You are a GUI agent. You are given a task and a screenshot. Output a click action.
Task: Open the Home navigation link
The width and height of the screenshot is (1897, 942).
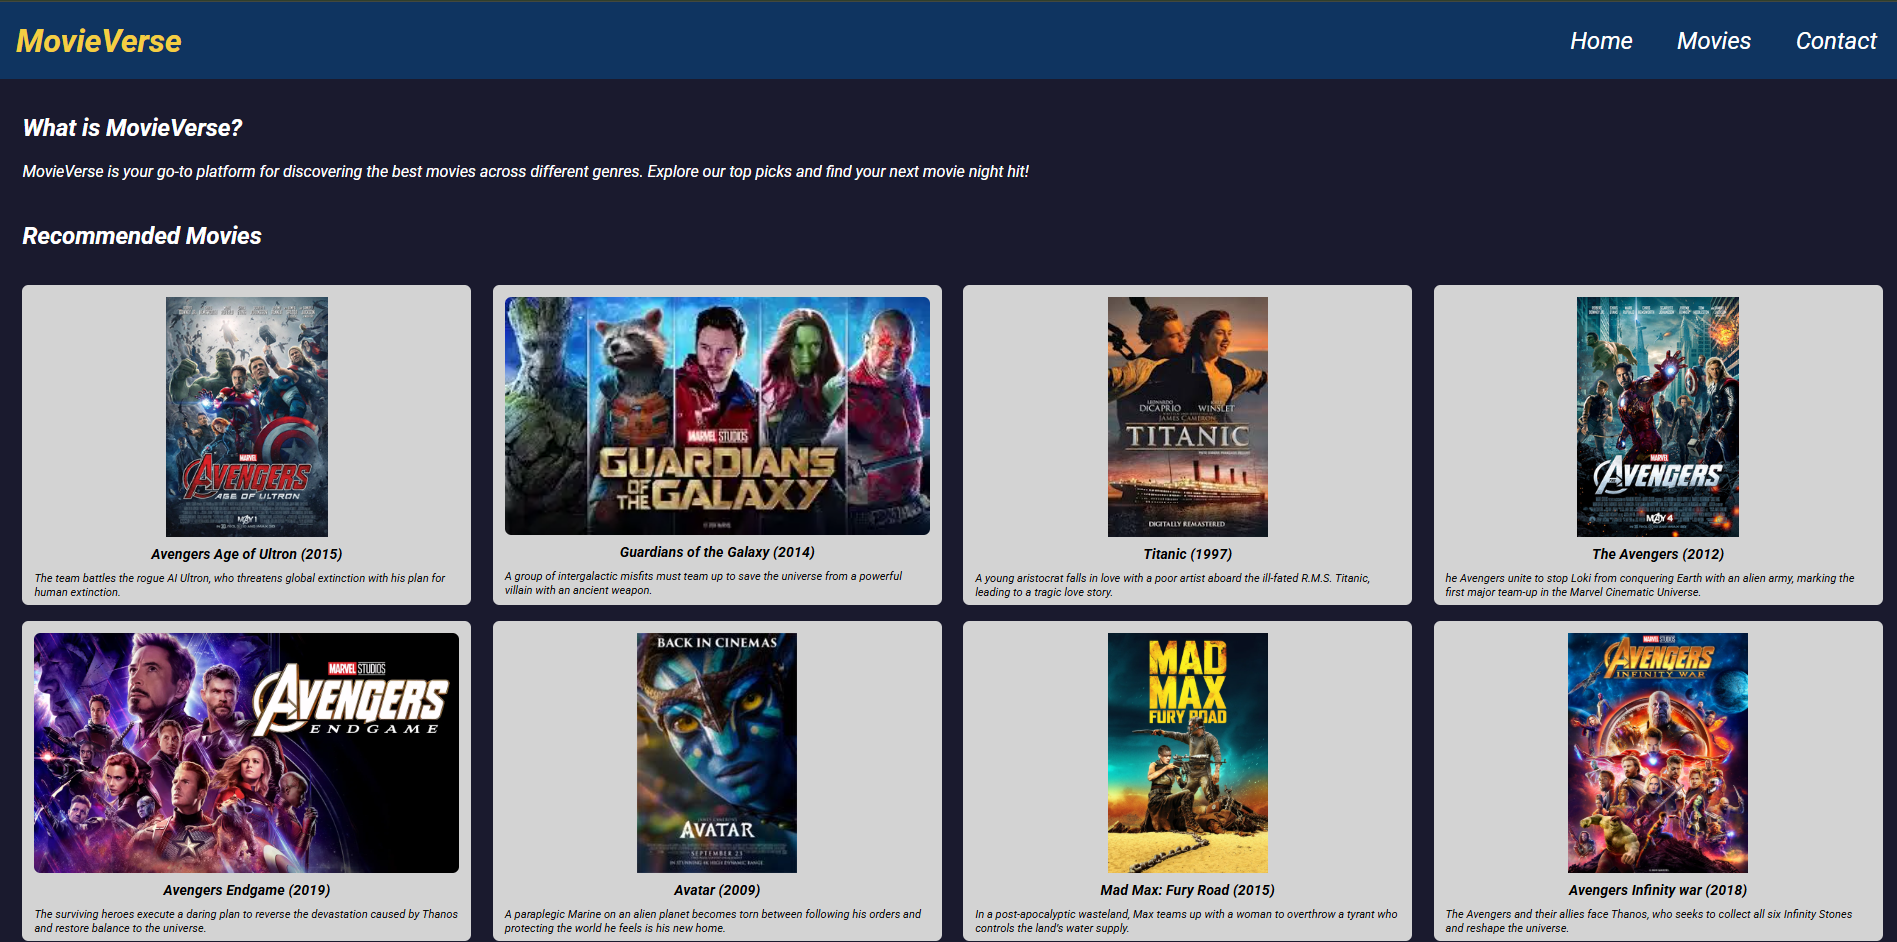[1601, 41]
